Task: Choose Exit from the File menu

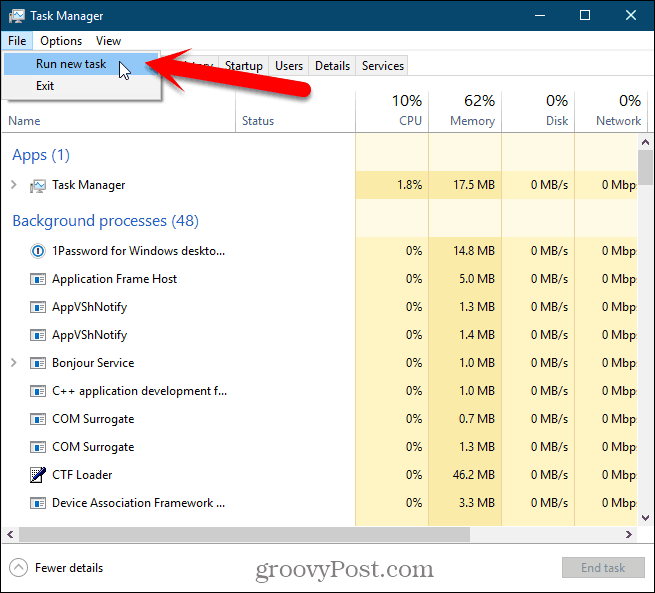Action: click(81, 86)
